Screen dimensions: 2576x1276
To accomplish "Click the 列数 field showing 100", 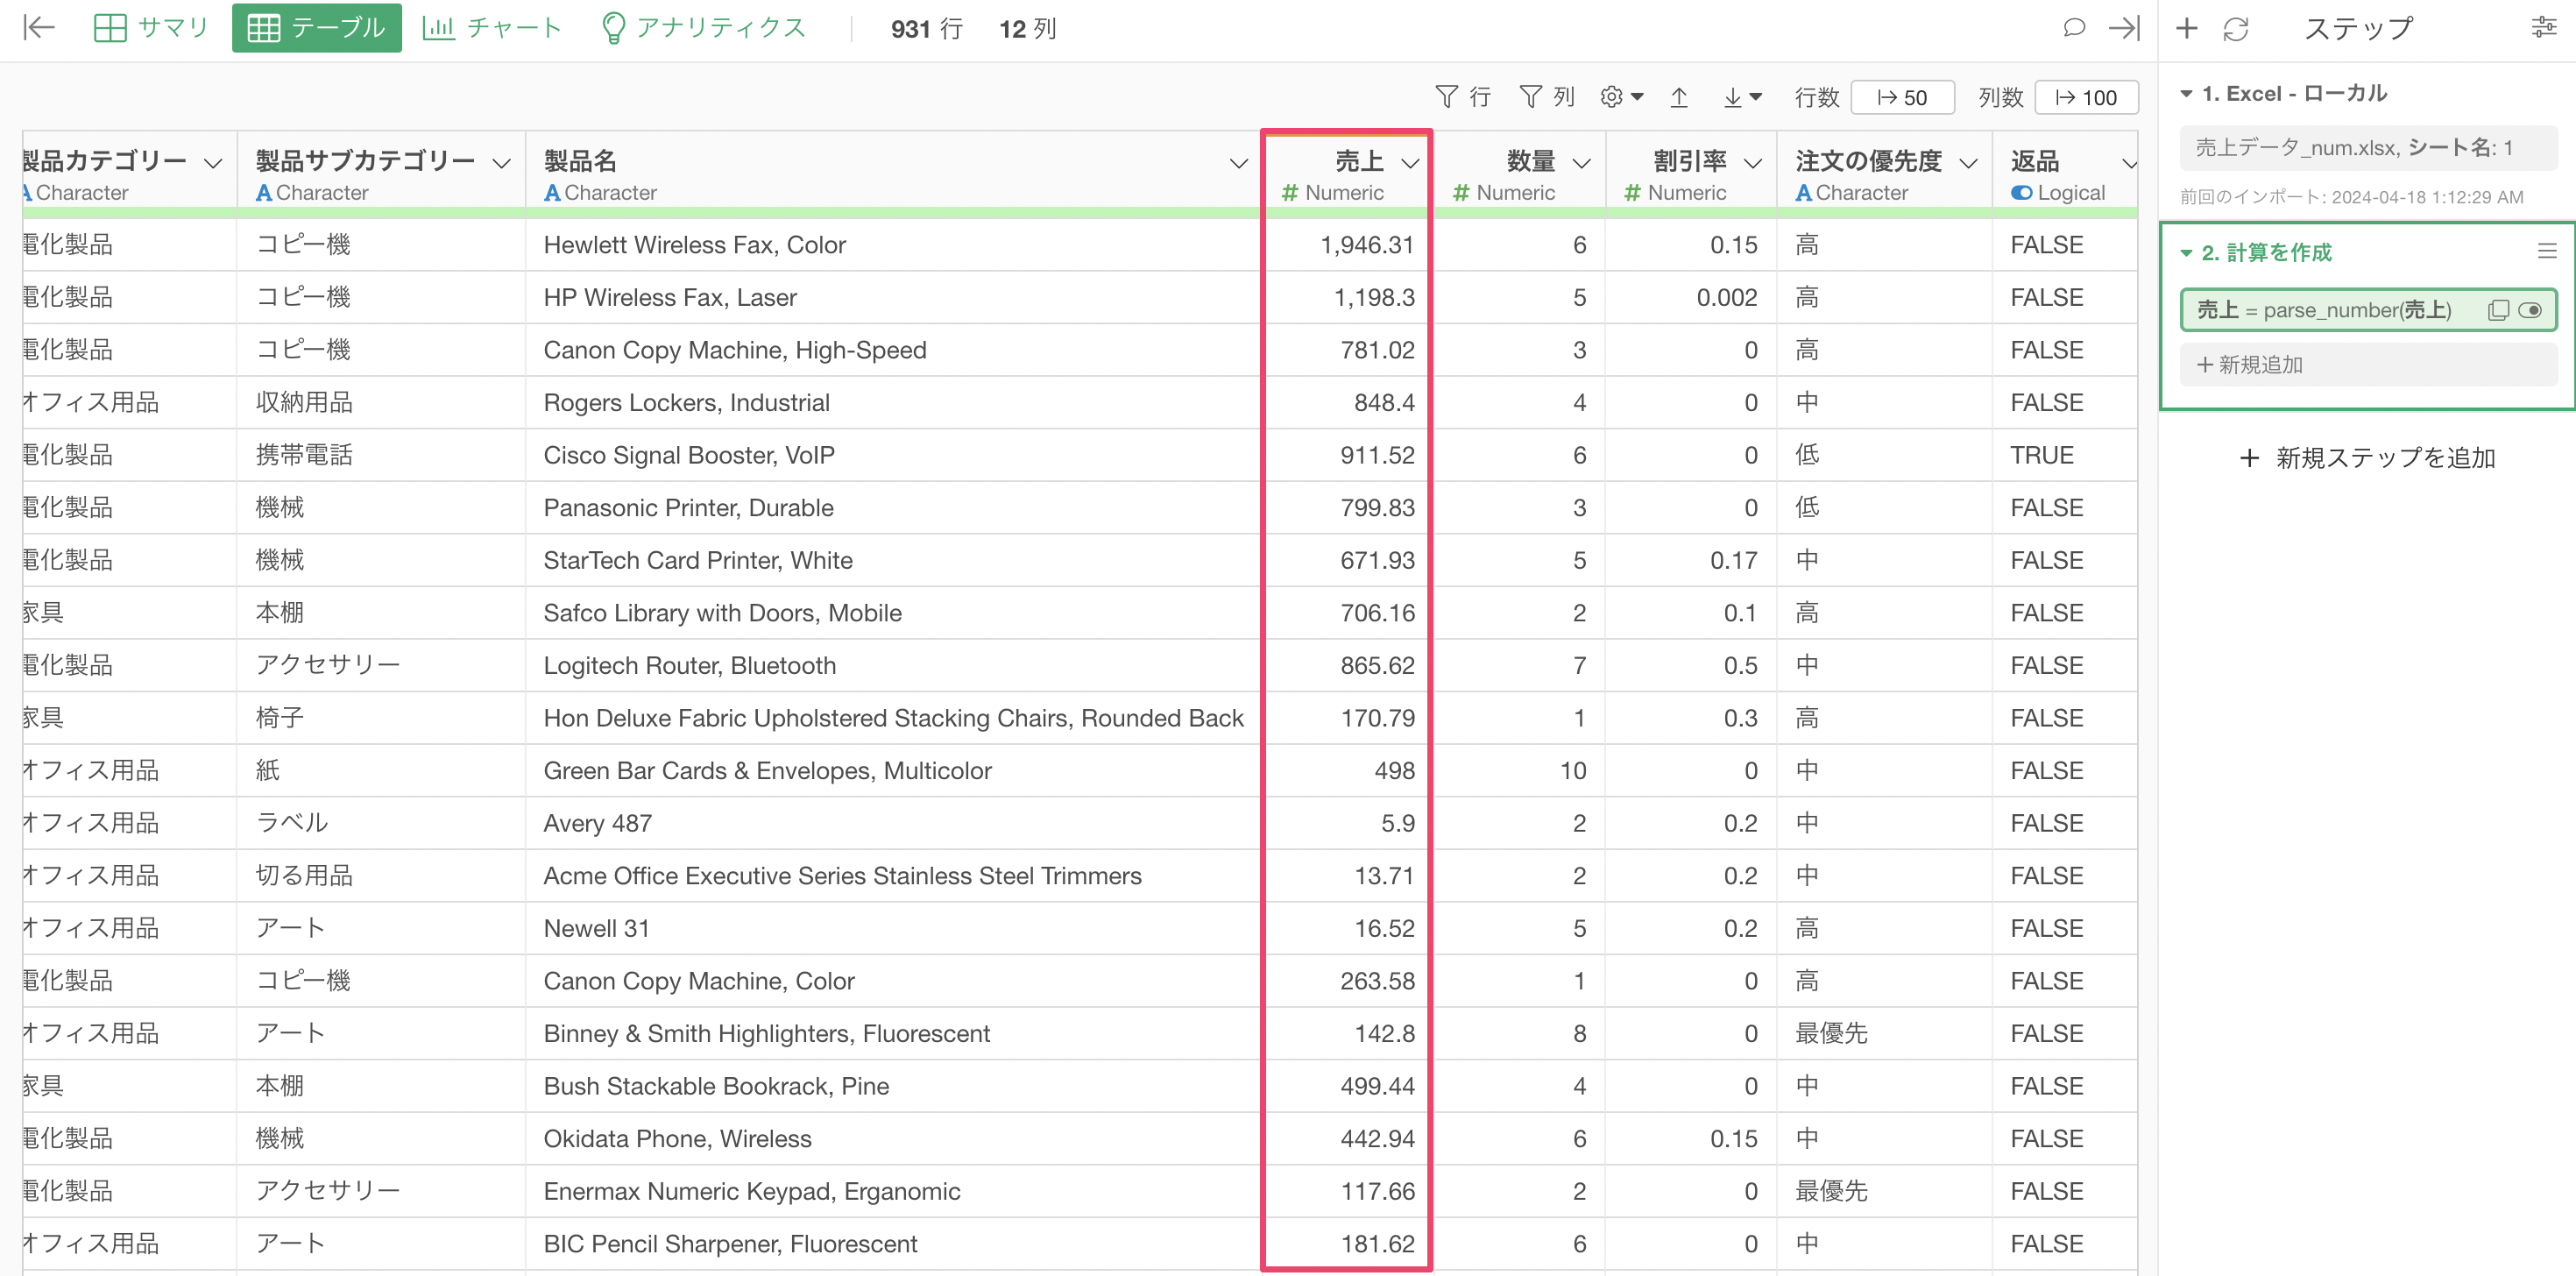I will coord(2086,97).
